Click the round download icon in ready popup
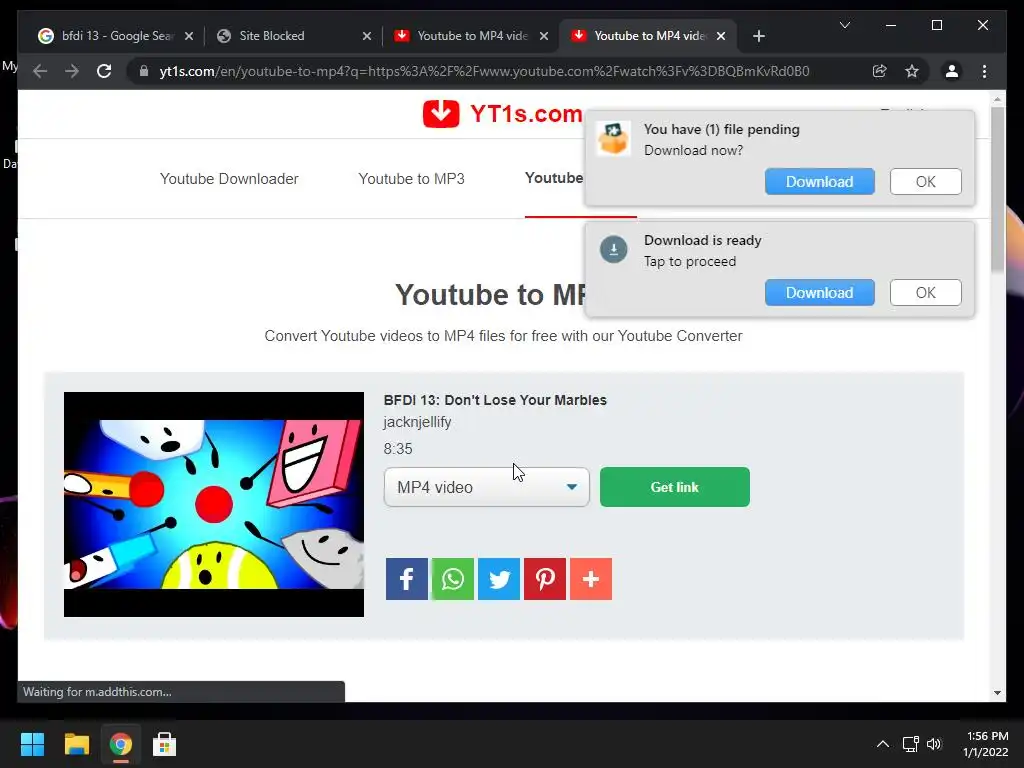This screenshot has width=1024, height=768. [x=613, y=249]
